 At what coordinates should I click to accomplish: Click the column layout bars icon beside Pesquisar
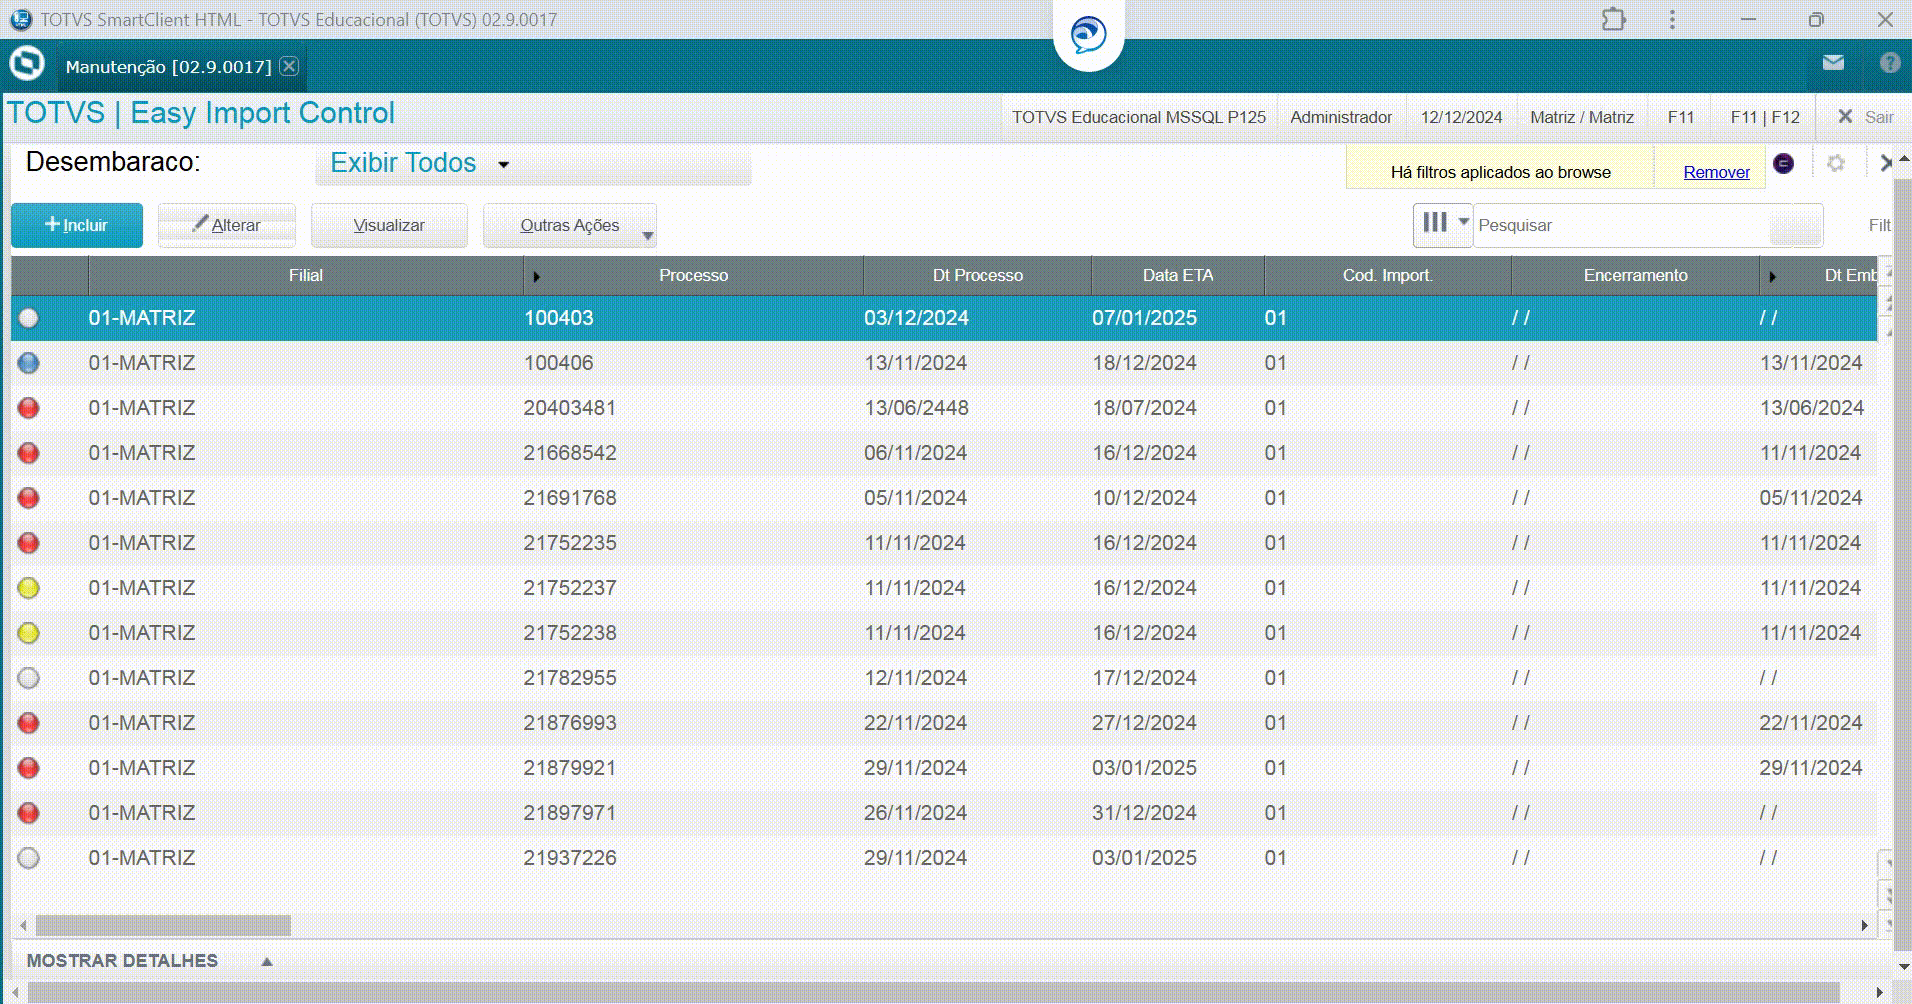(x=1435, y=223)
